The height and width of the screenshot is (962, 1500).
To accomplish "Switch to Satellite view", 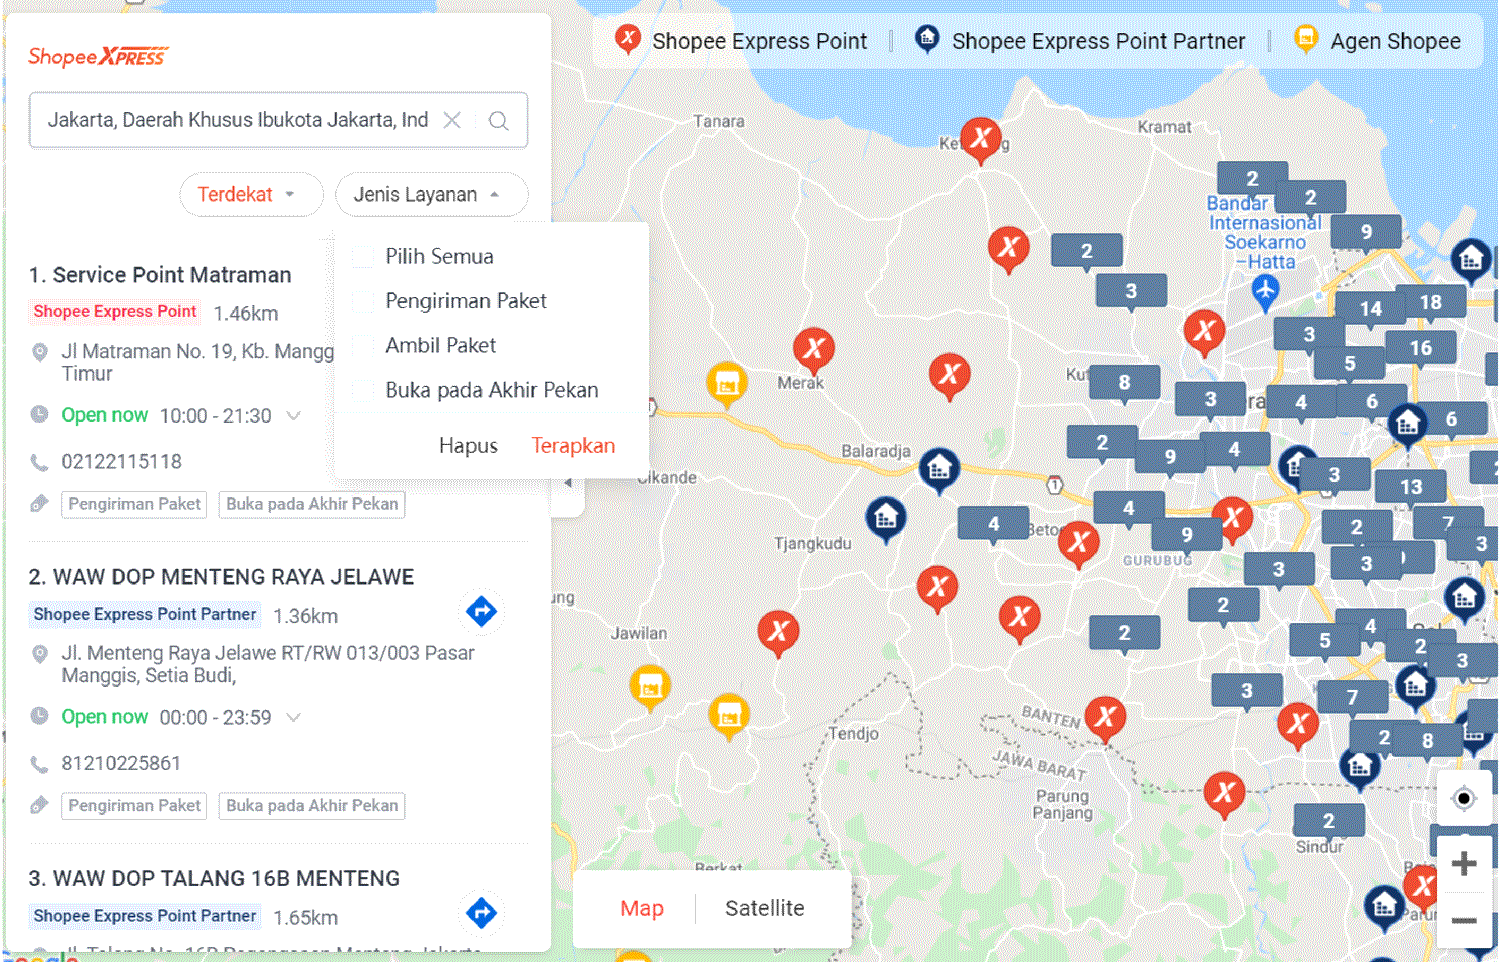I will point(764,908).
